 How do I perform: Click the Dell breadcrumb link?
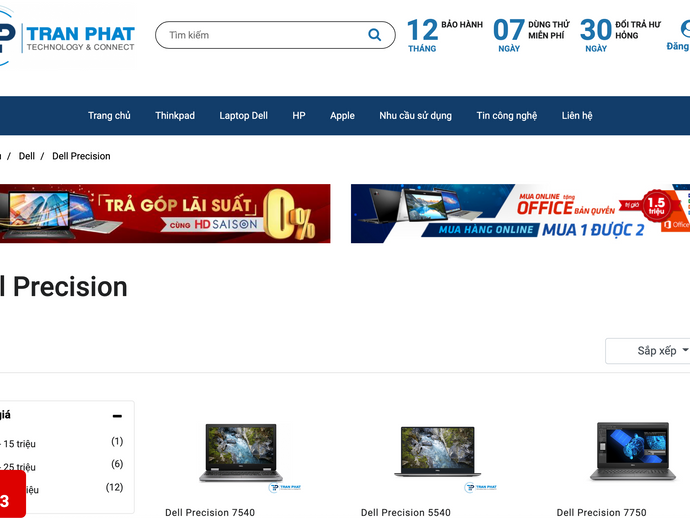[26, 156]
